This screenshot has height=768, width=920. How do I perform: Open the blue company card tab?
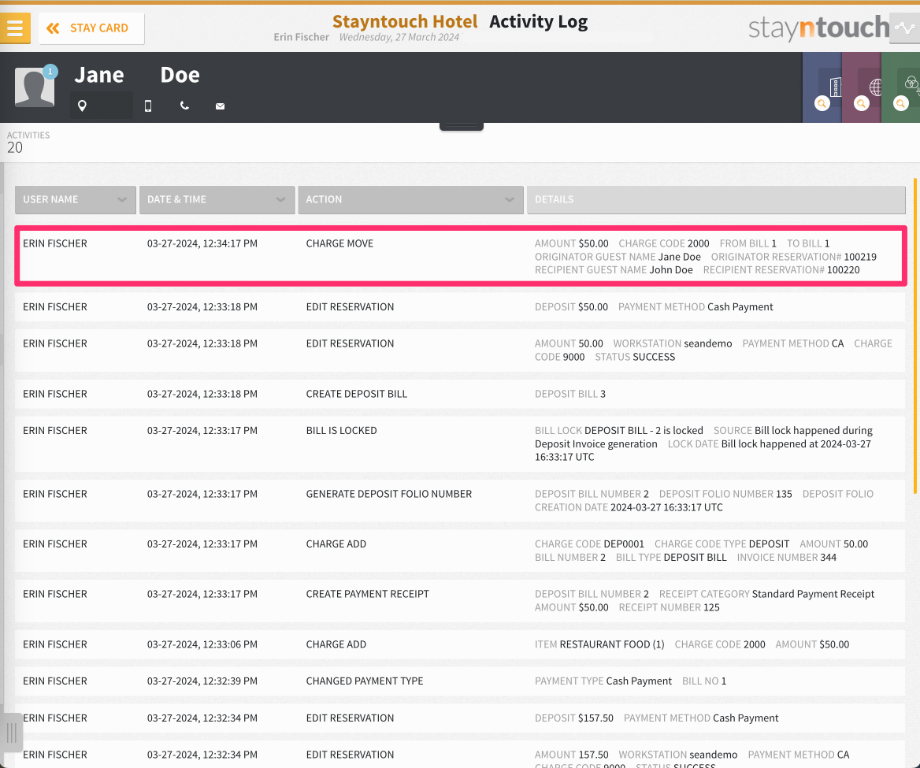pyautogui.click(x=821, y=87)
